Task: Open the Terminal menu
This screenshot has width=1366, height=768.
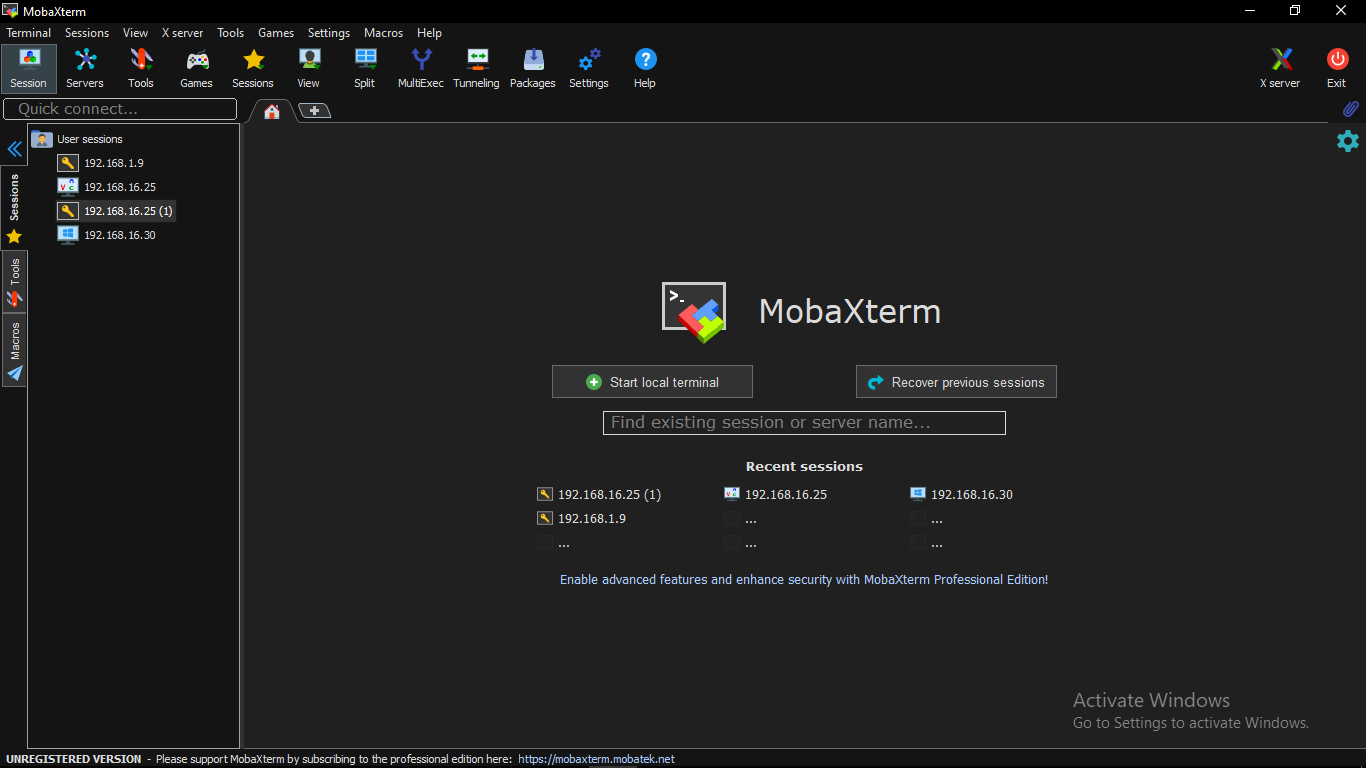Action: [29, 33]
